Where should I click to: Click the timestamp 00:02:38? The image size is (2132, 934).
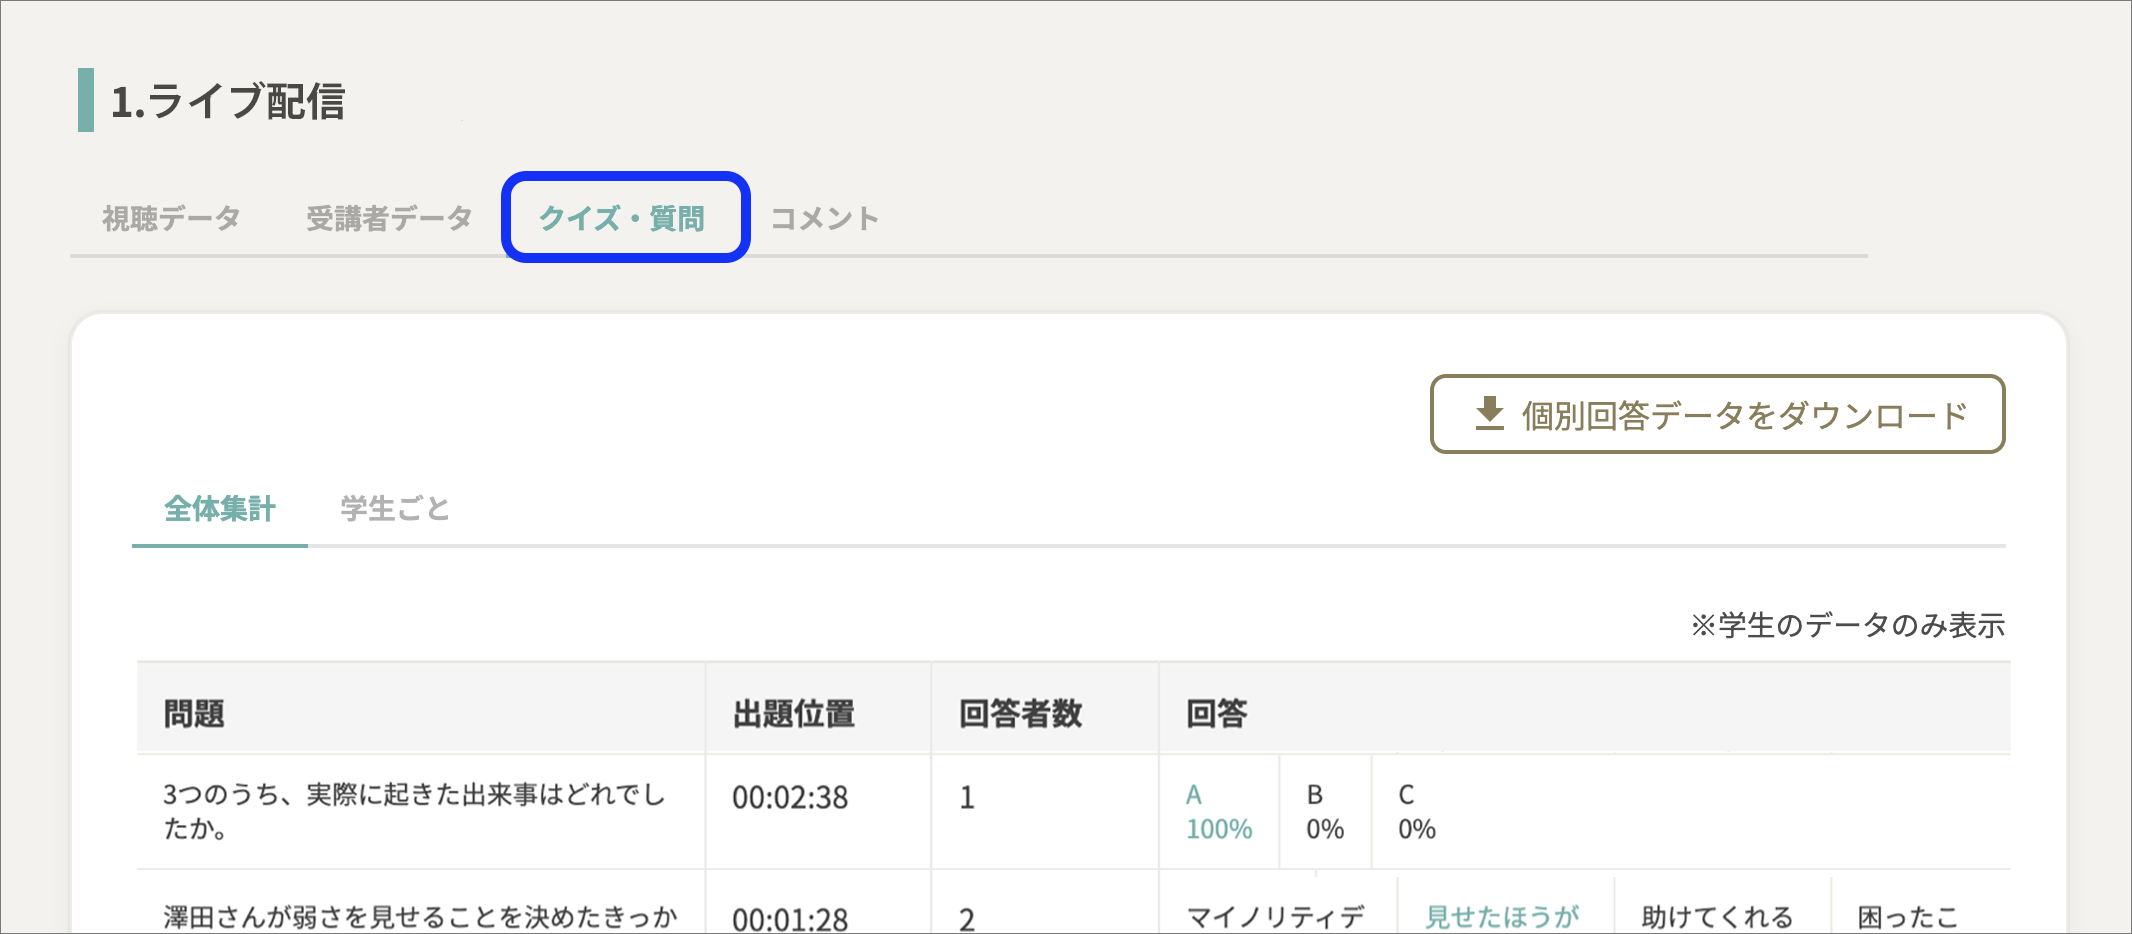tap(790, 797)
